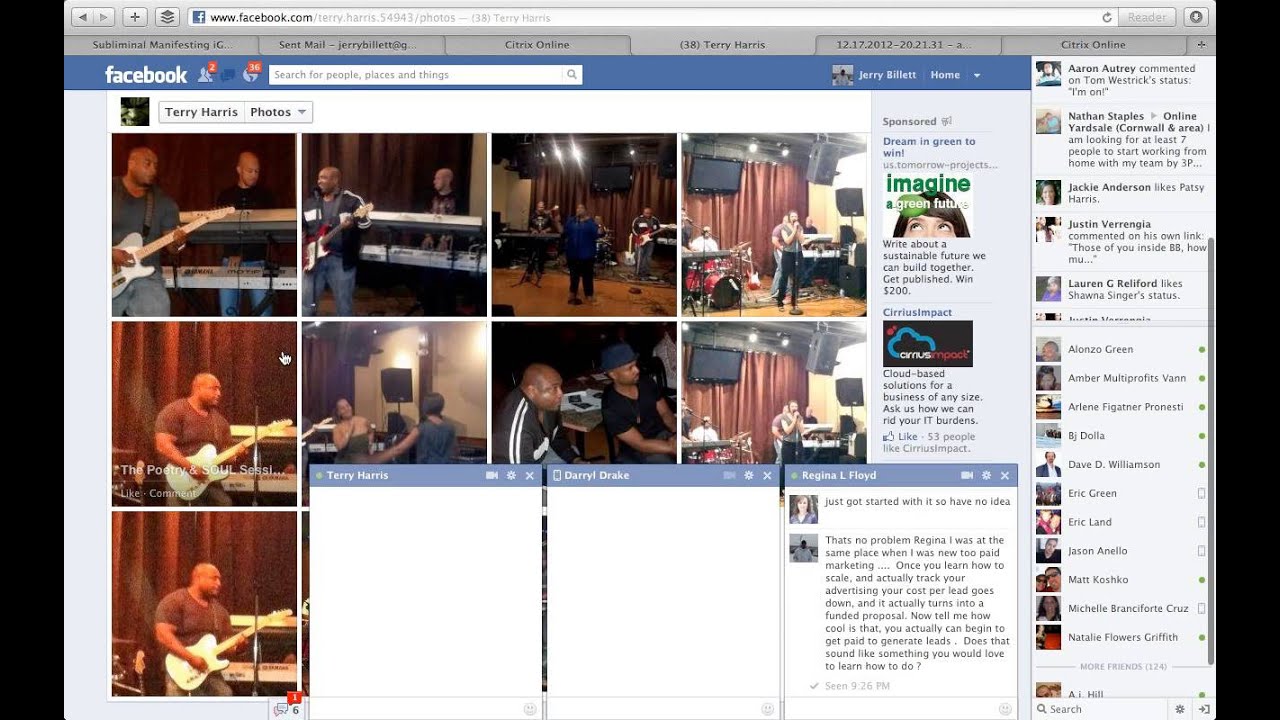Go forward in Safari
The height and width of the screenshot is (720, 1280).
point(104,17)
